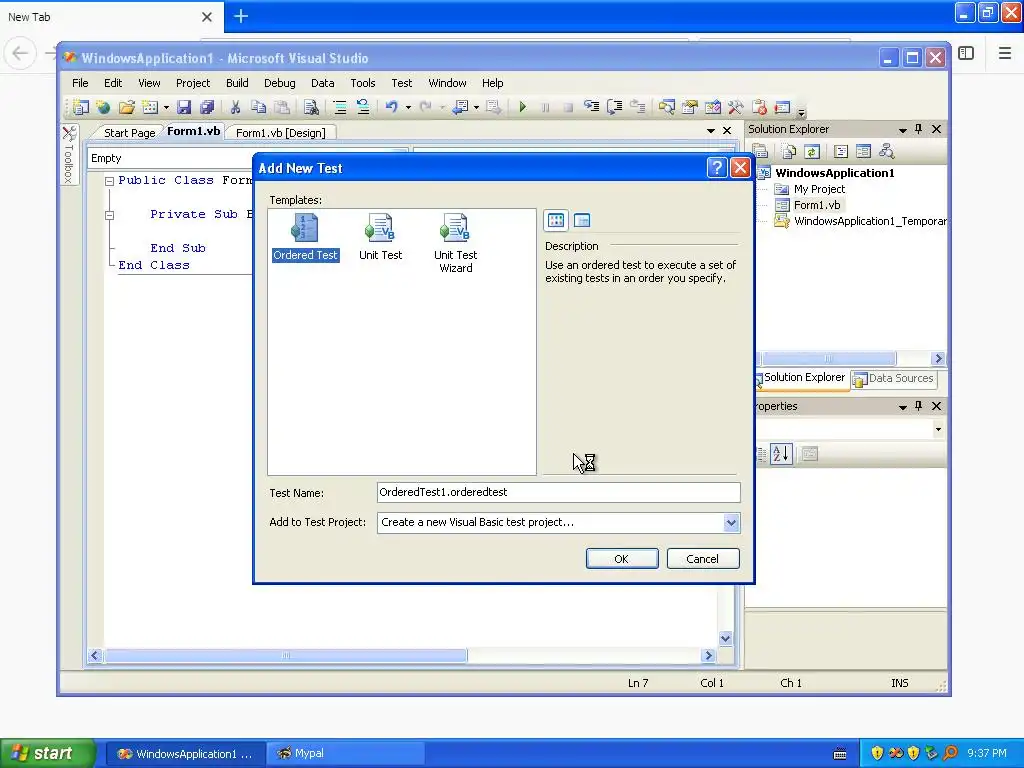Save Form1.vb with the floppy icon

(x=184, y=107)
